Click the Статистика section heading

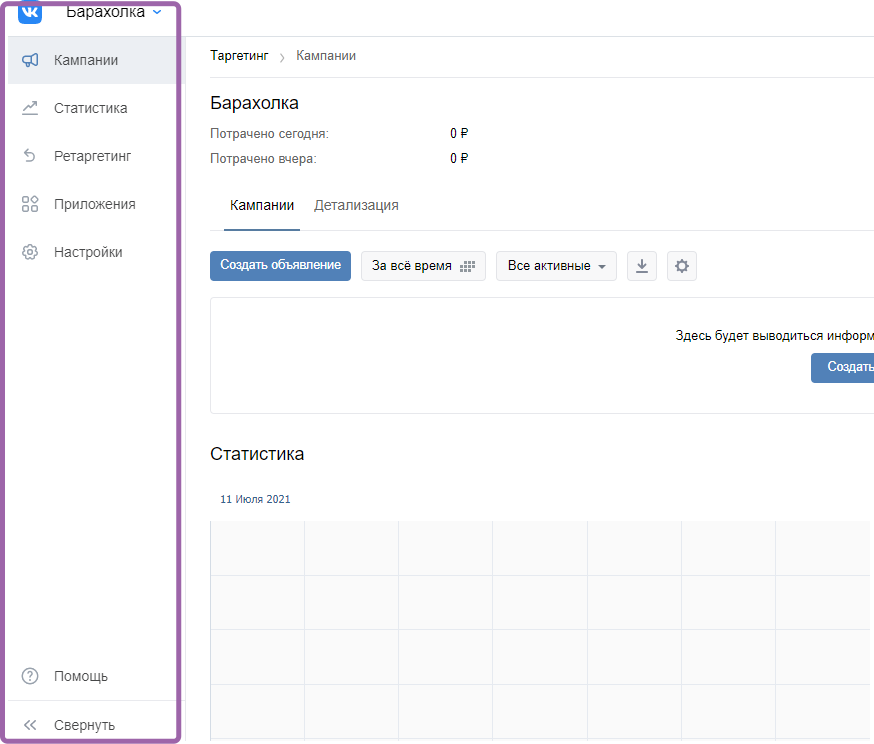(x=257, y=454)
